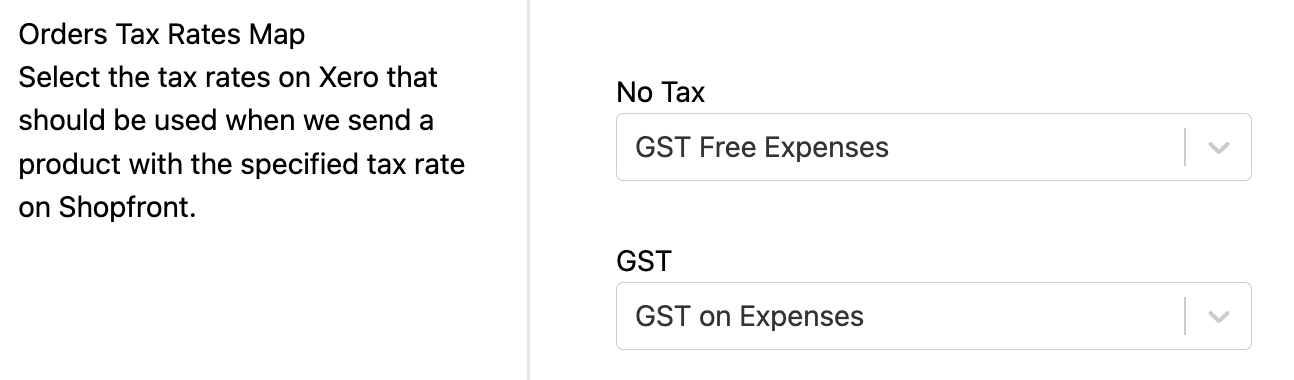Click the separator line inside GST dropdown
This screenshot has width=1294, height=380.
pyautogui.click(x=1185, y=317)
